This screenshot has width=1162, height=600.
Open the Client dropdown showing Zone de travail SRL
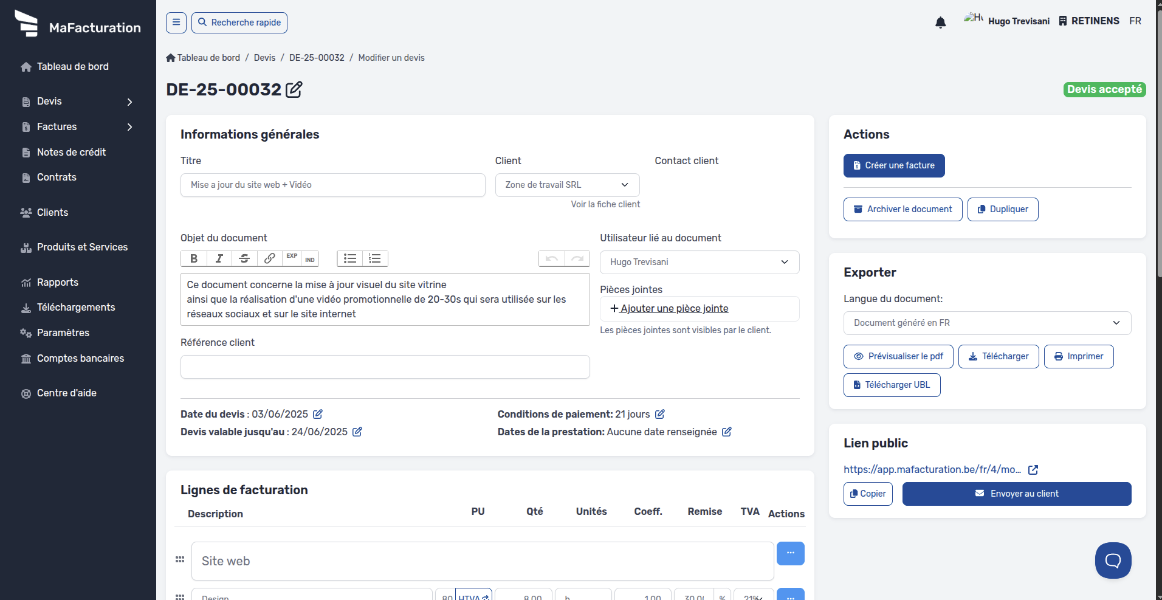567,184
